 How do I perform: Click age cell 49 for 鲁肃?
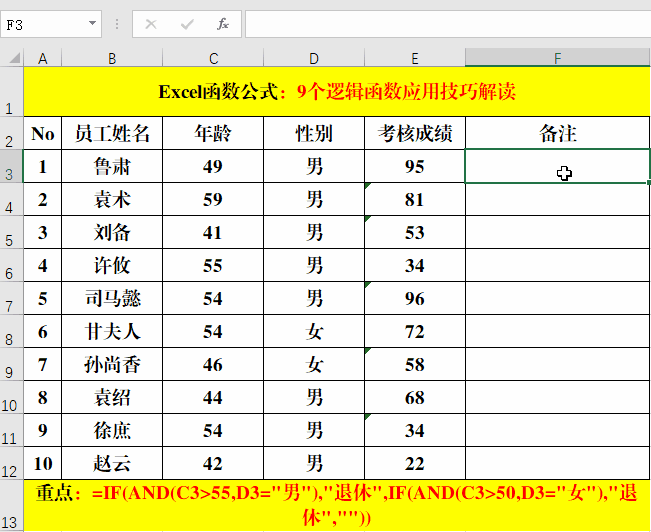tap(213, 166)
